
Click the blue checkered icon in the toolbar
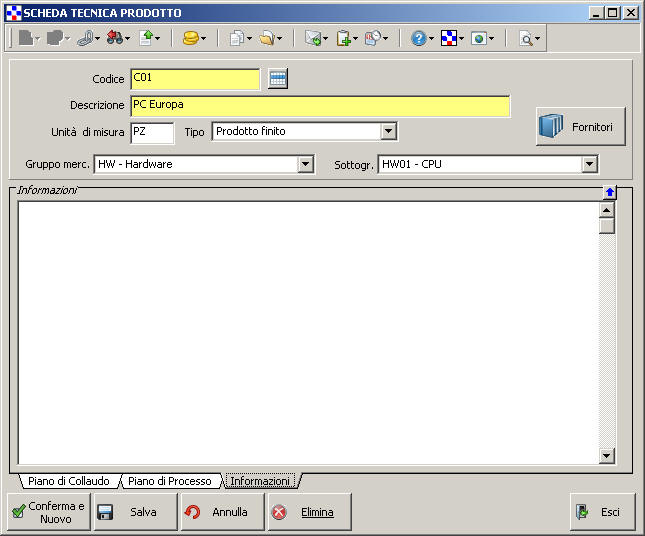(x=449, y=38)
